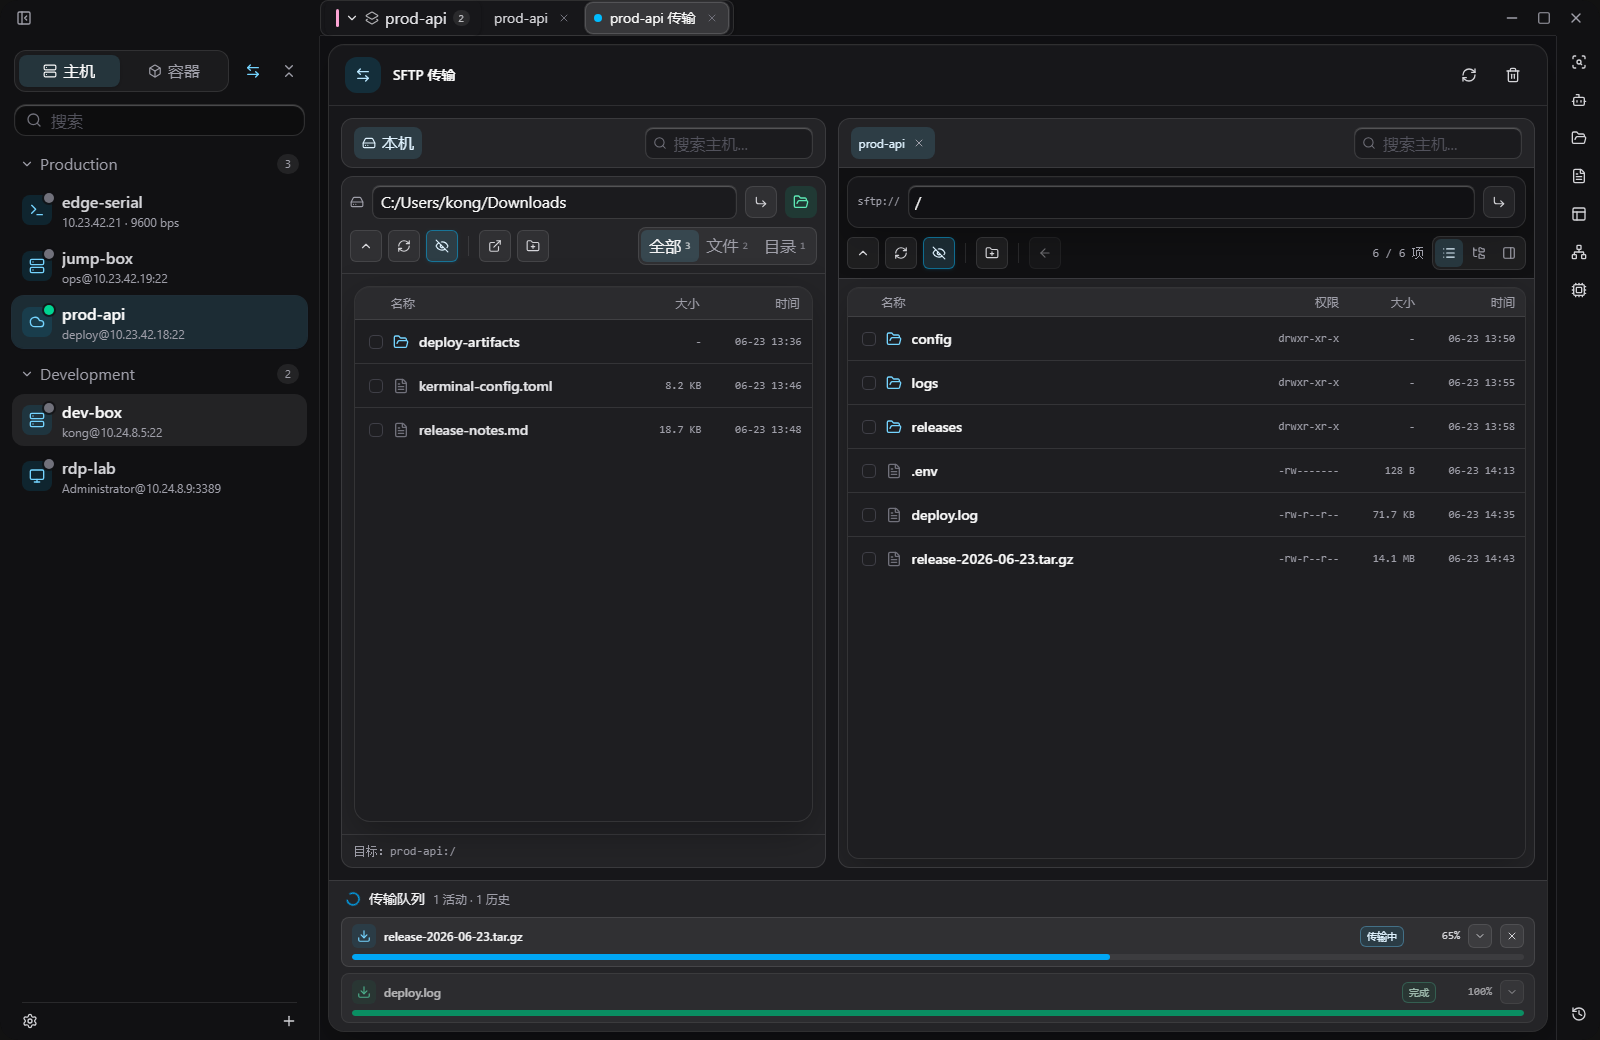Switch to the 容器 tab

tap(174, 71)
